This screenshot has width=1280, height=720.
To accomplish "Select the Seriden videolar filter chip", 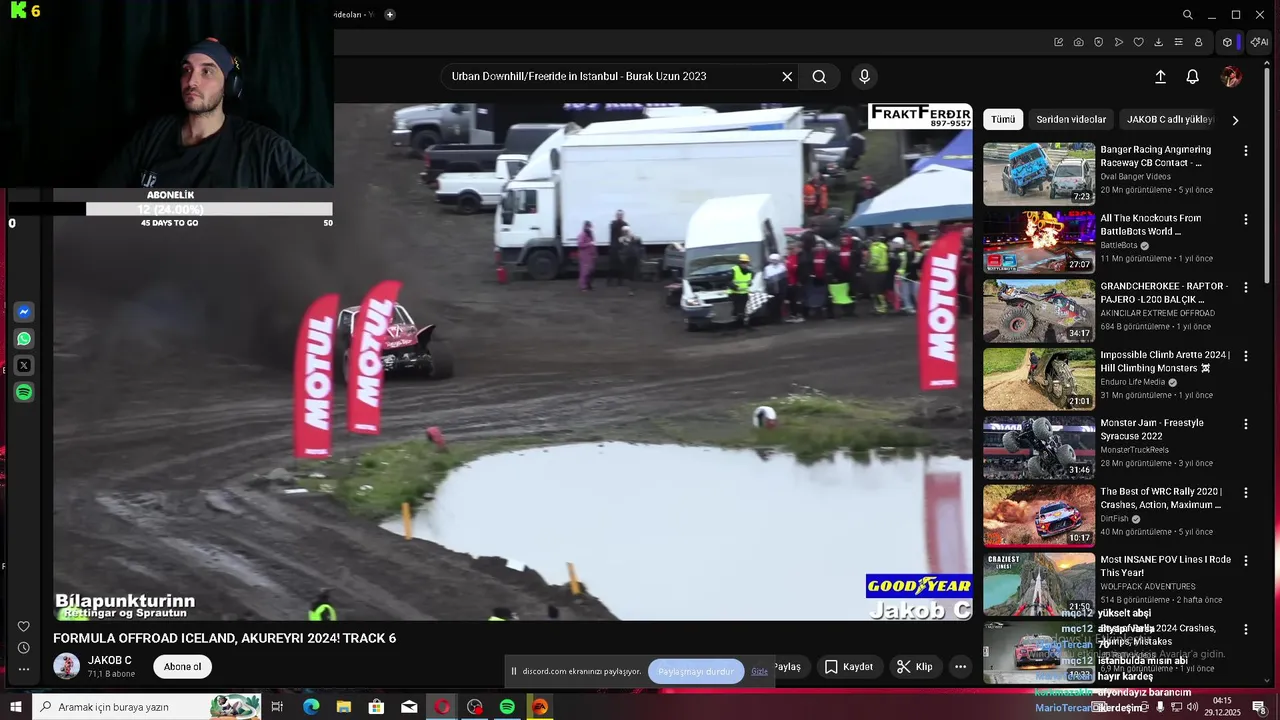I will pos(1071,119).
